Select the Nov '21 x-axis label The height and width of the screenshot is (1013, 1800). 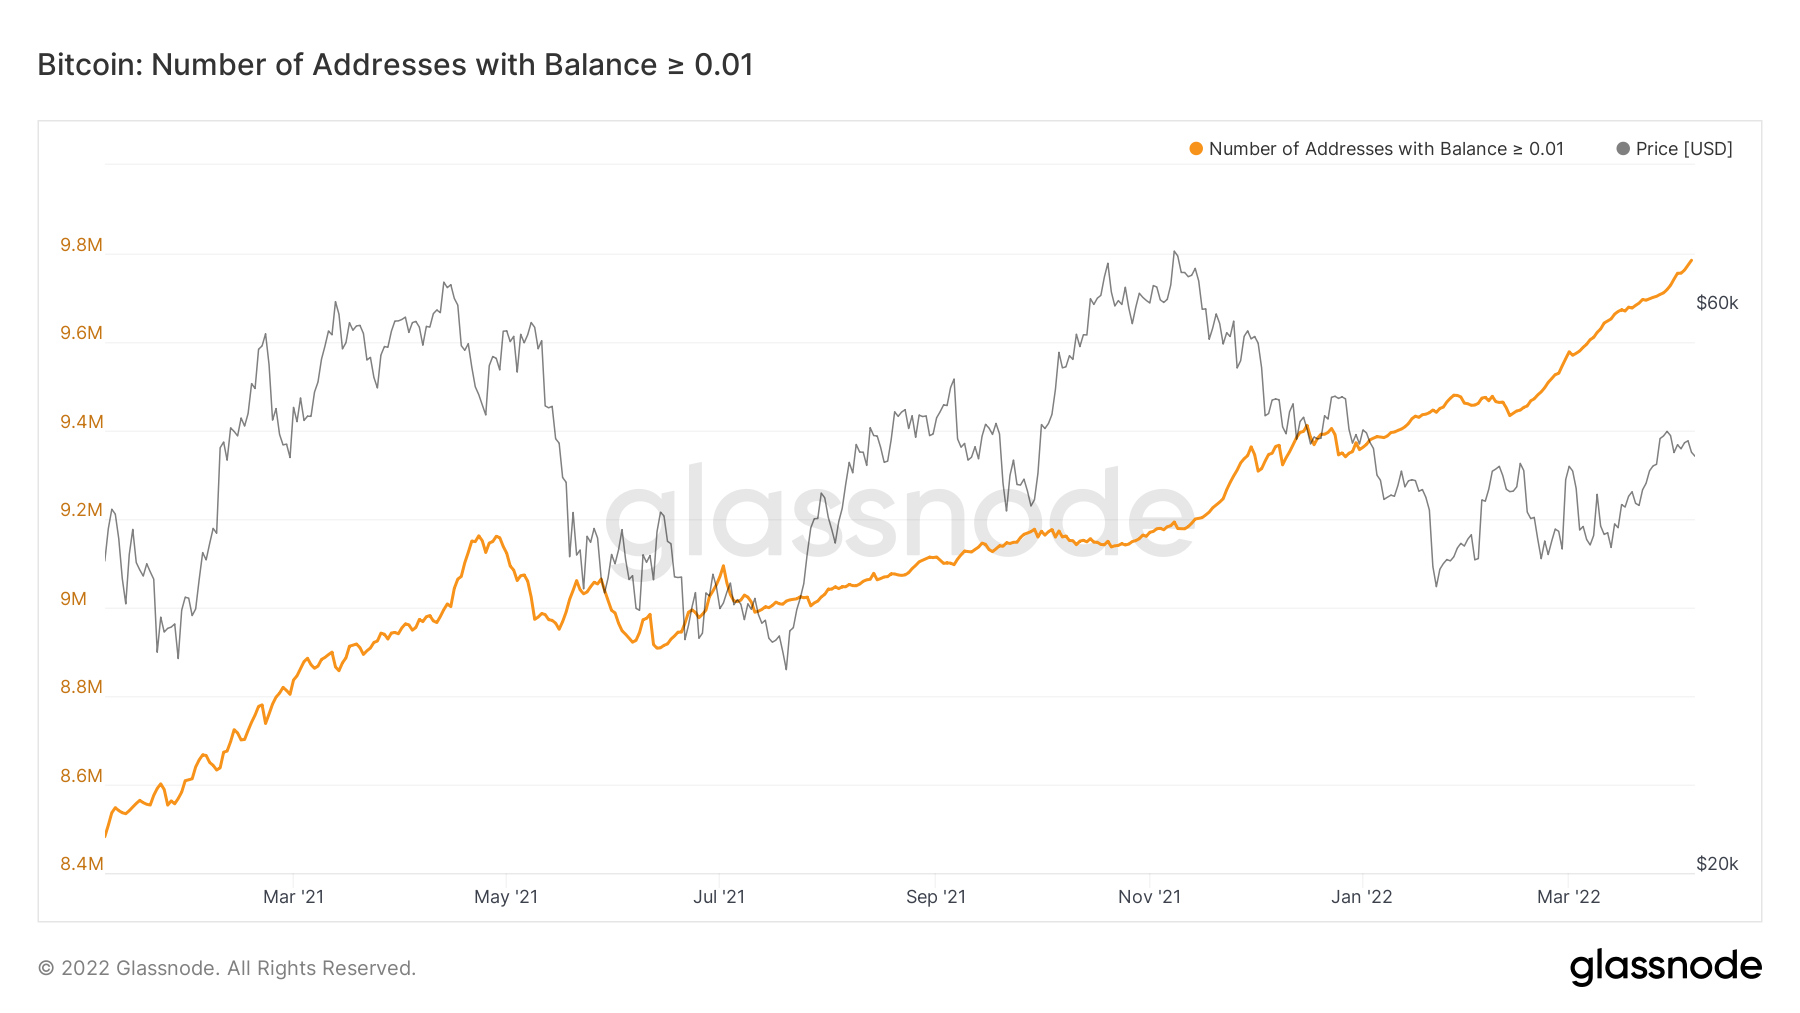(1149, 897)
